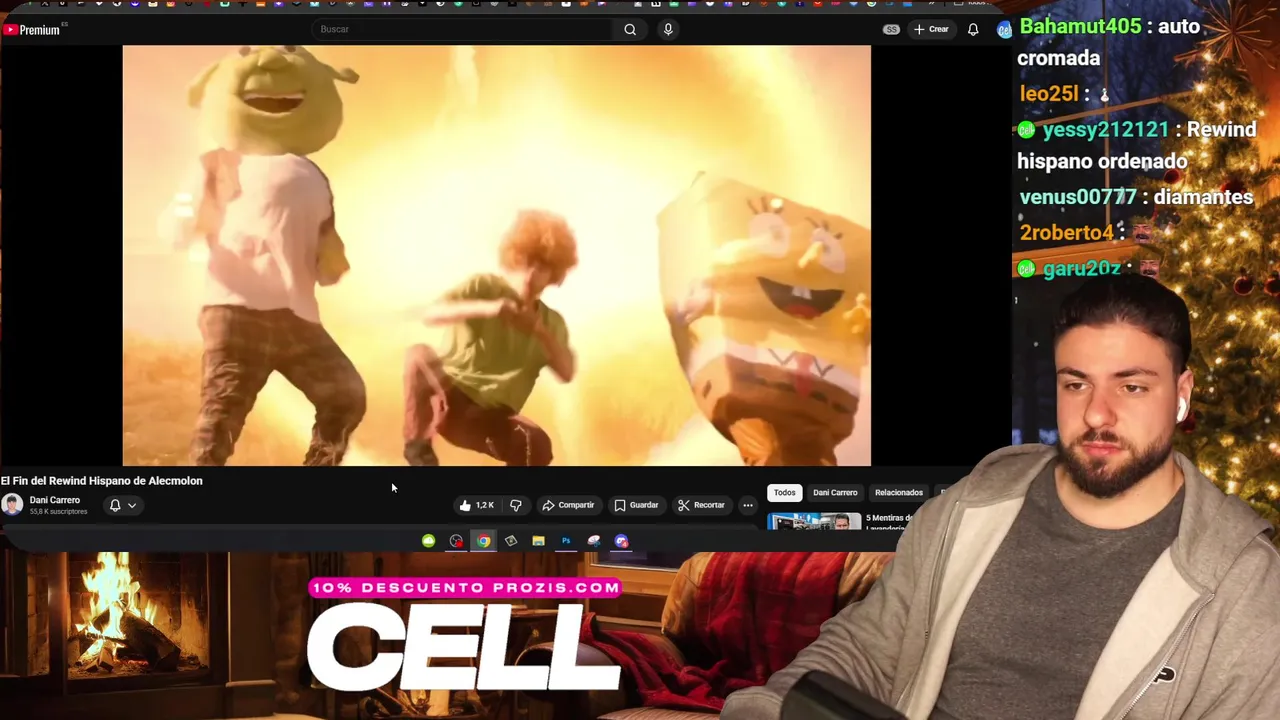Select the Dani Carrero filter chip
The width and height of the screenshot is (1280, 720).
pyautogui.click(x=835, y=492)
